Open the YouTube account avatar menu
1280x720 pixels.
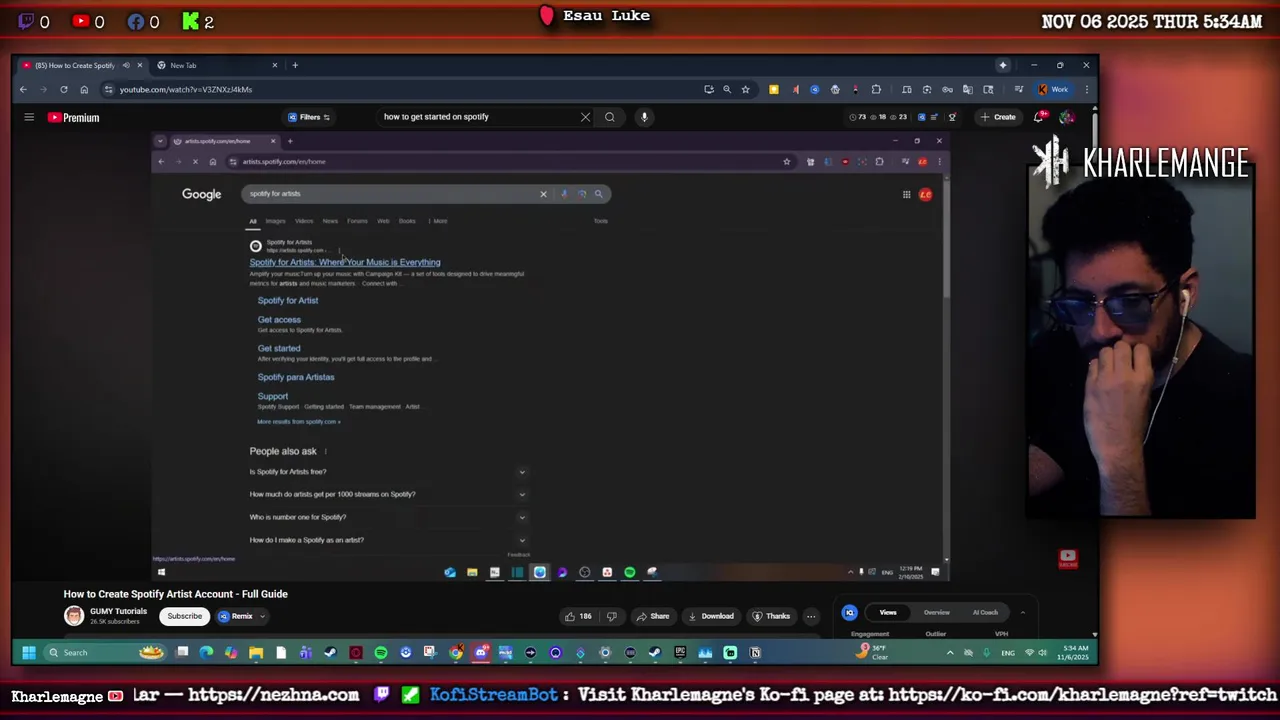click(x=1067, y=117)
